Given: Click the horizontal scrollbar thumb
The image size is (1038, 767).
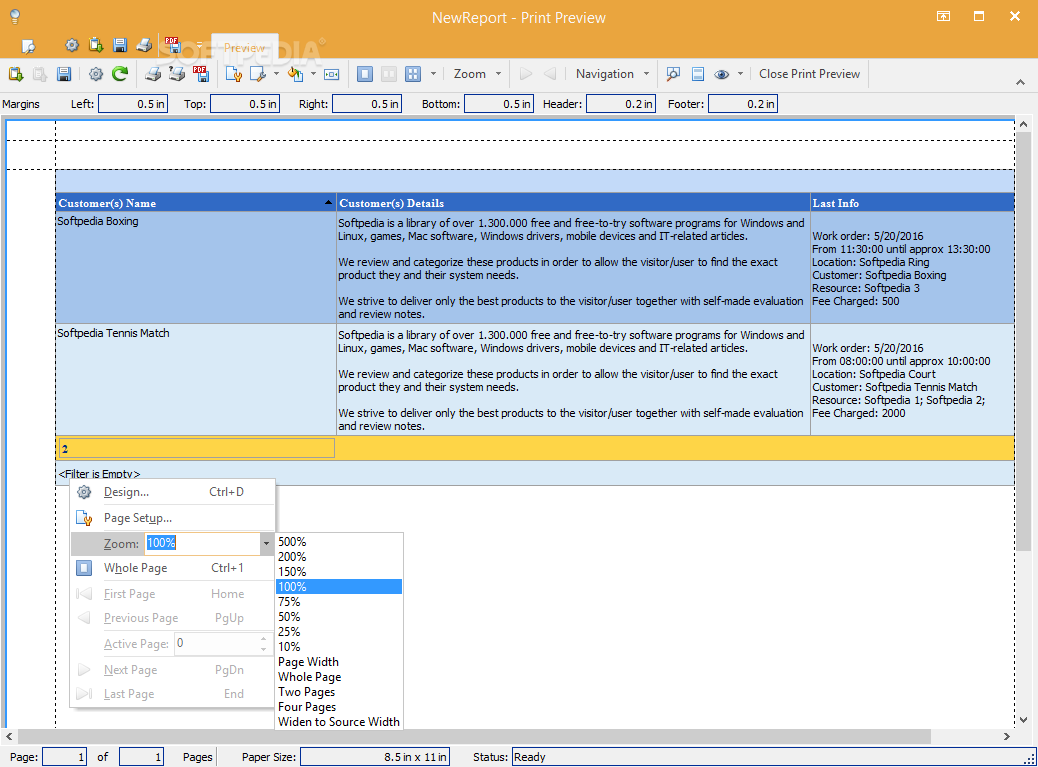Looking at the screenshot, I should (x=474, y=736).
